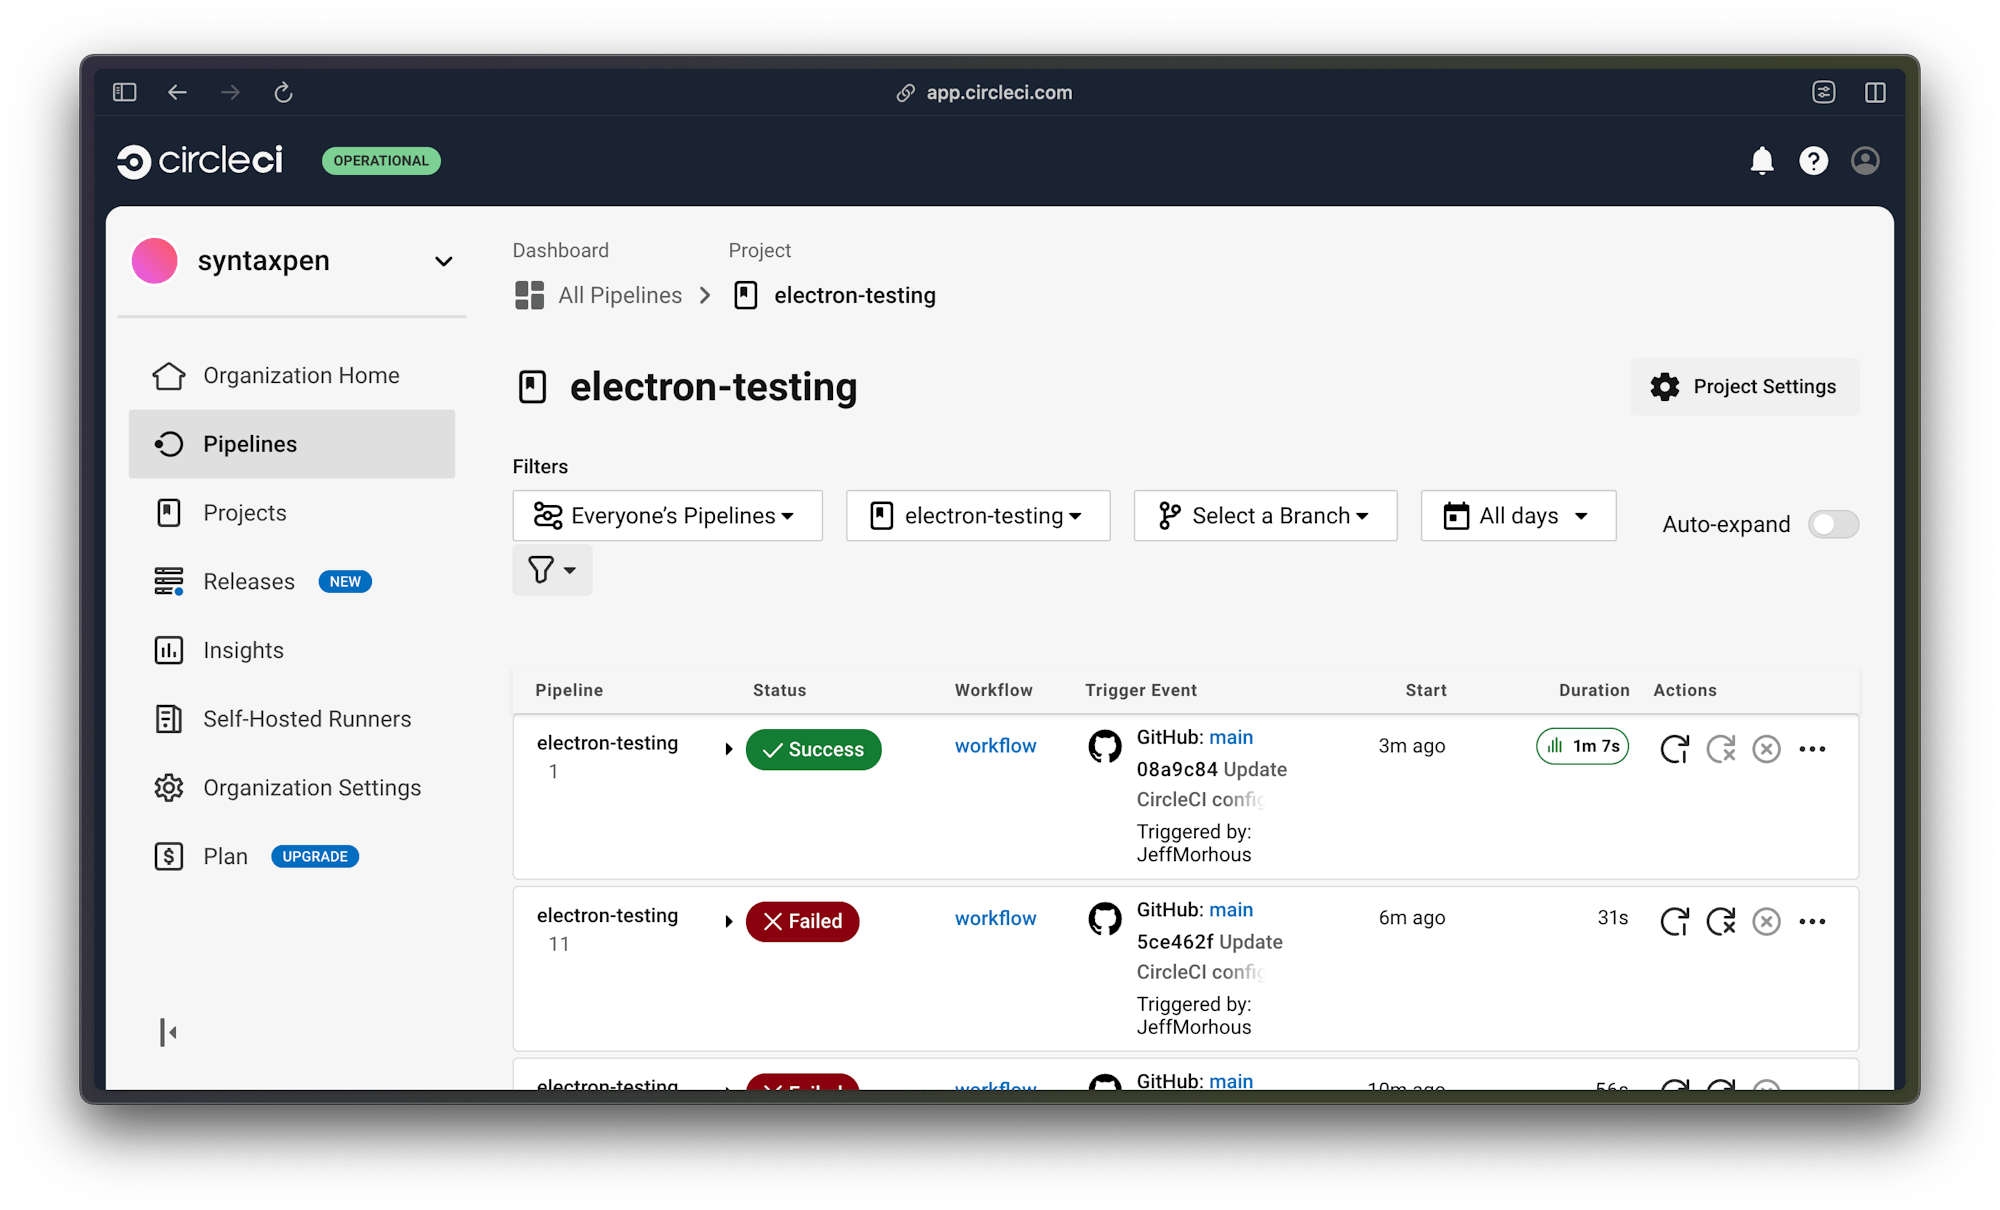Open Self-Hosted Runners from the sidebar
Image resolution: width=2000 pixels, height=1210 pixels.
307,718
